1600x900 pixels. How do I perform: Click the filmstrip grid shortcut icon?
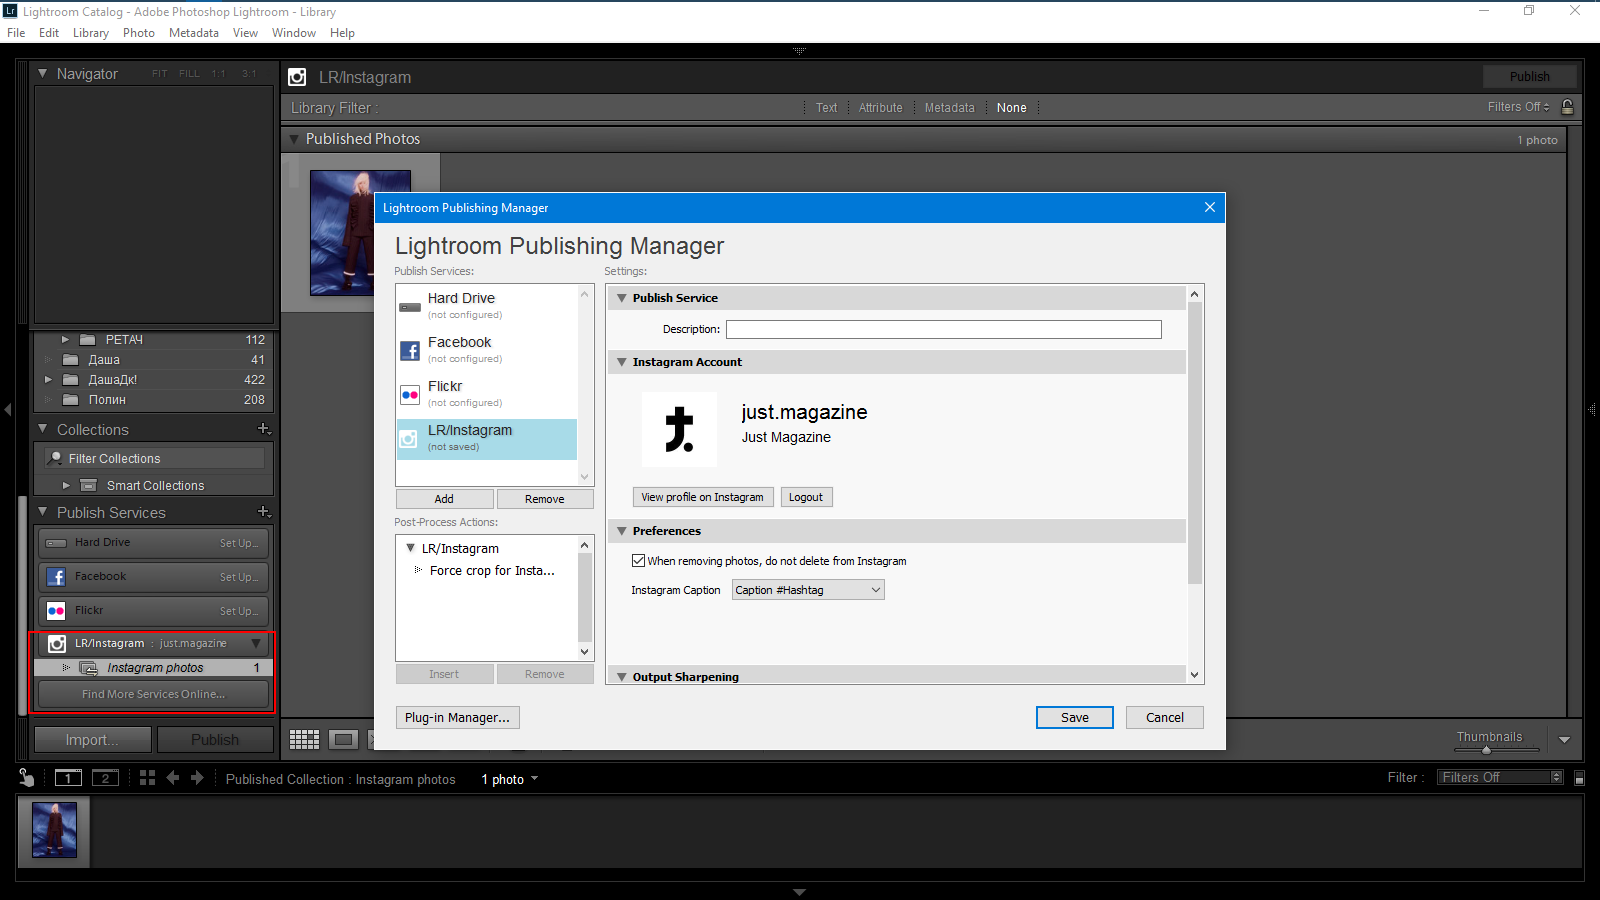click(x=147, y=778)
